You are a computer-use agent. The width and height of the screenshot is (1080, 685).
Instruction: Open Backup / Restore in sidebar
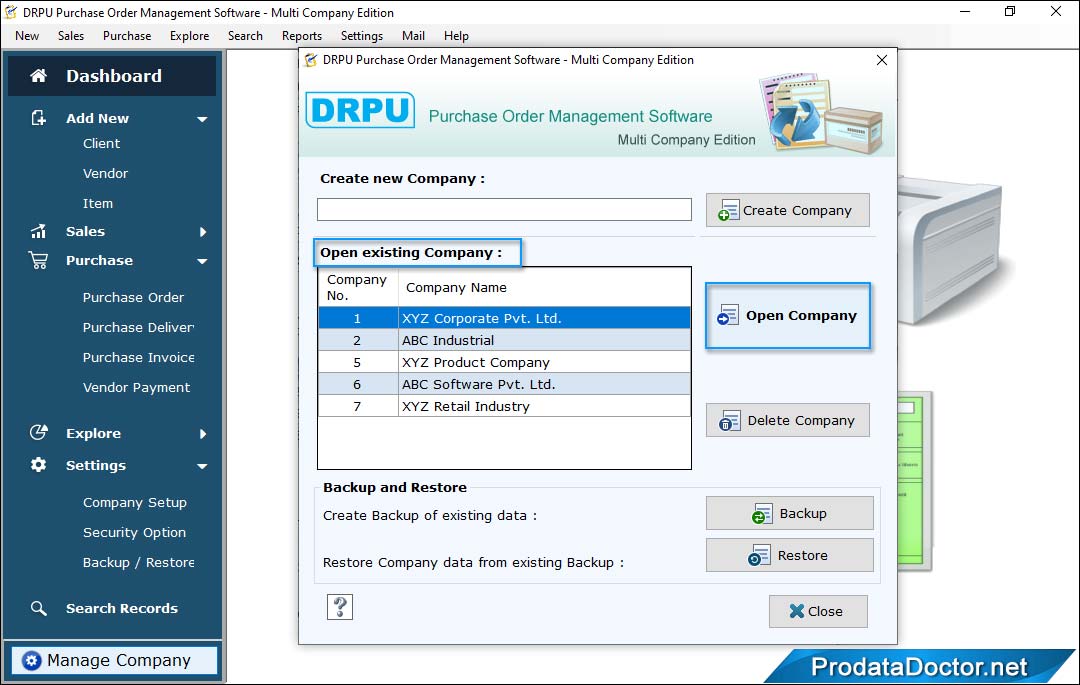click(138, 562)
